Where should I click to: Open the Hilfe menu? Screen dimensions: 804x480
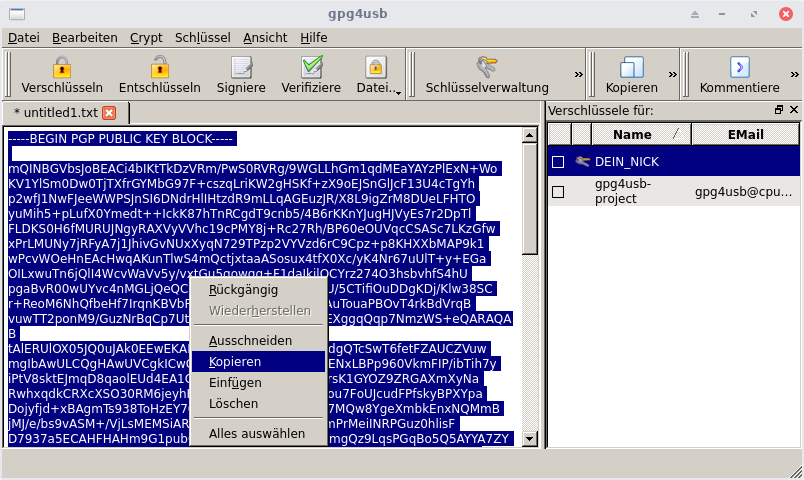313,38
